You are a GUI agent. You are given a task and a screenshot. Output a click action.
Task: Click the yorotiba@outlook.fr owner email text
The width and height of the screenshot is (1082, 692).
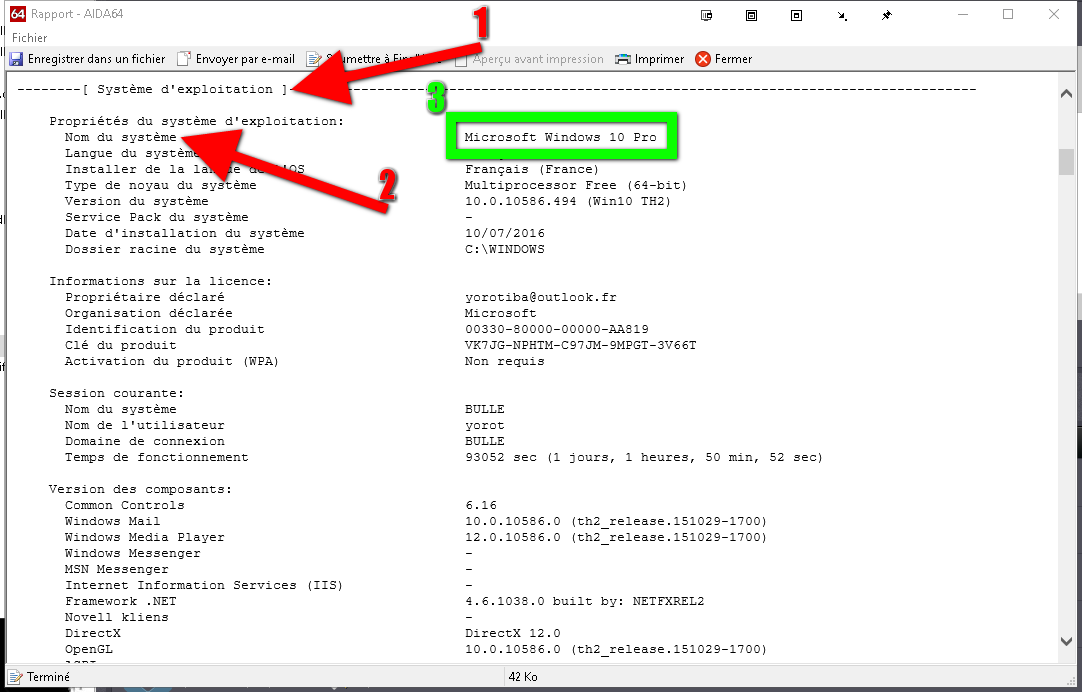click(541, 297)
